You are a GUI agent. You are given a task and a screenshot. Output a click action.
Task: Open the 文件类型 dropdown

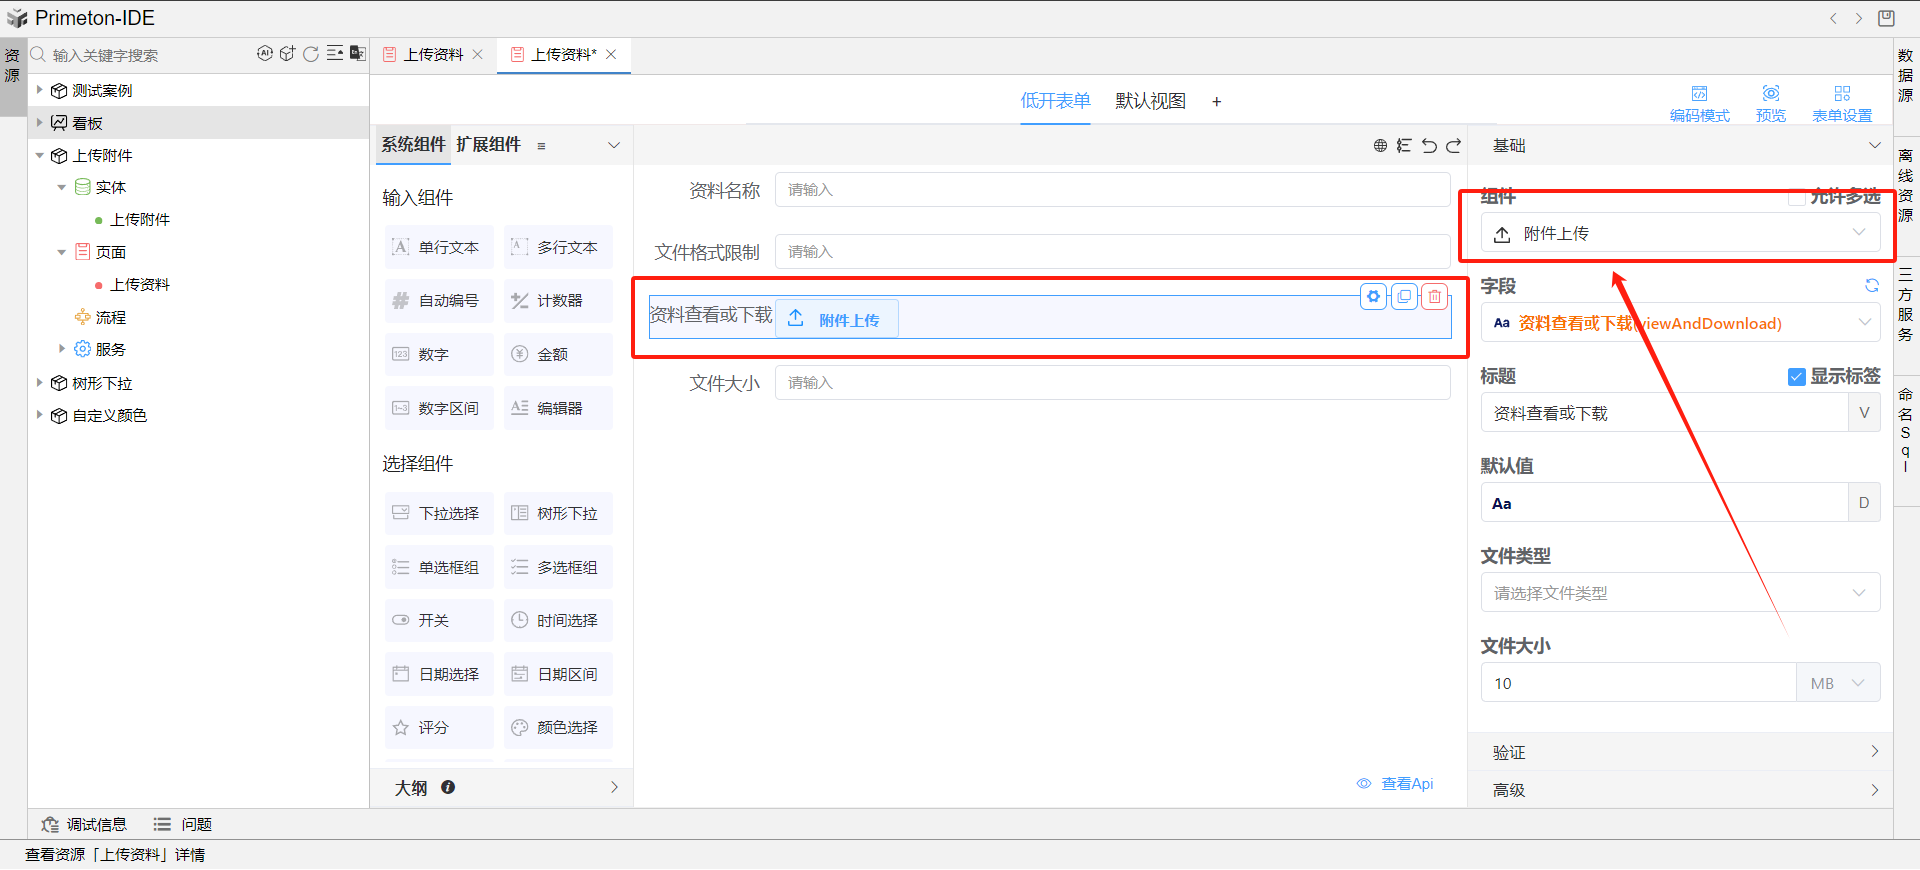[1680, 593]
